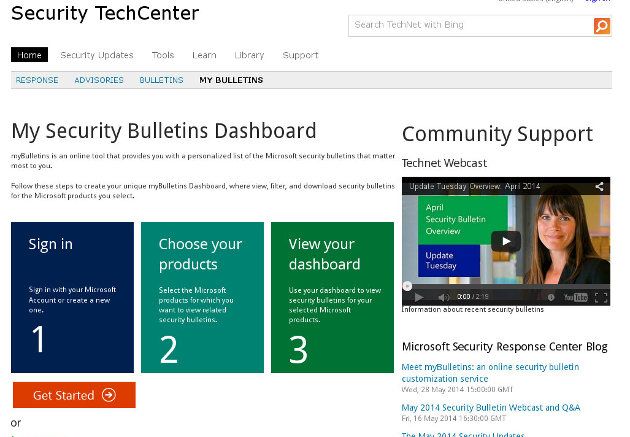Click the YouTube logo on the video player
The image size is (630, 437).
click(x=576, y=297)
